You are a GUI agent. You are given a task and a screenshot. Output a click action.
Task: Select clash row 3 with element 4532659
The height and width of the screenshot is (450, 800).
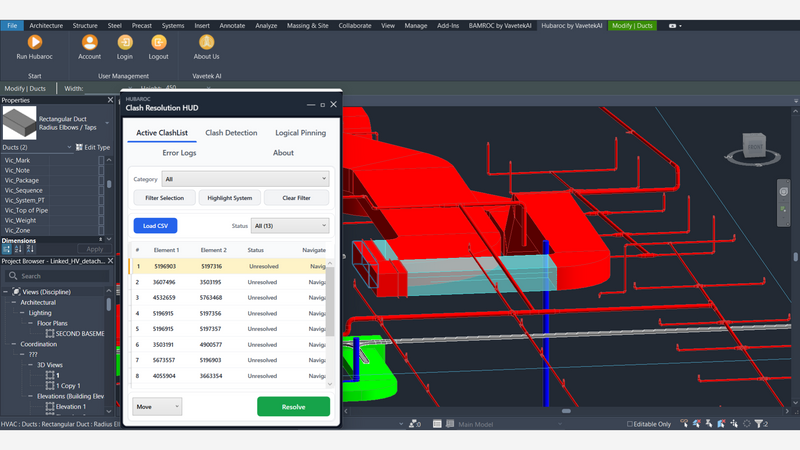[229, 297]
